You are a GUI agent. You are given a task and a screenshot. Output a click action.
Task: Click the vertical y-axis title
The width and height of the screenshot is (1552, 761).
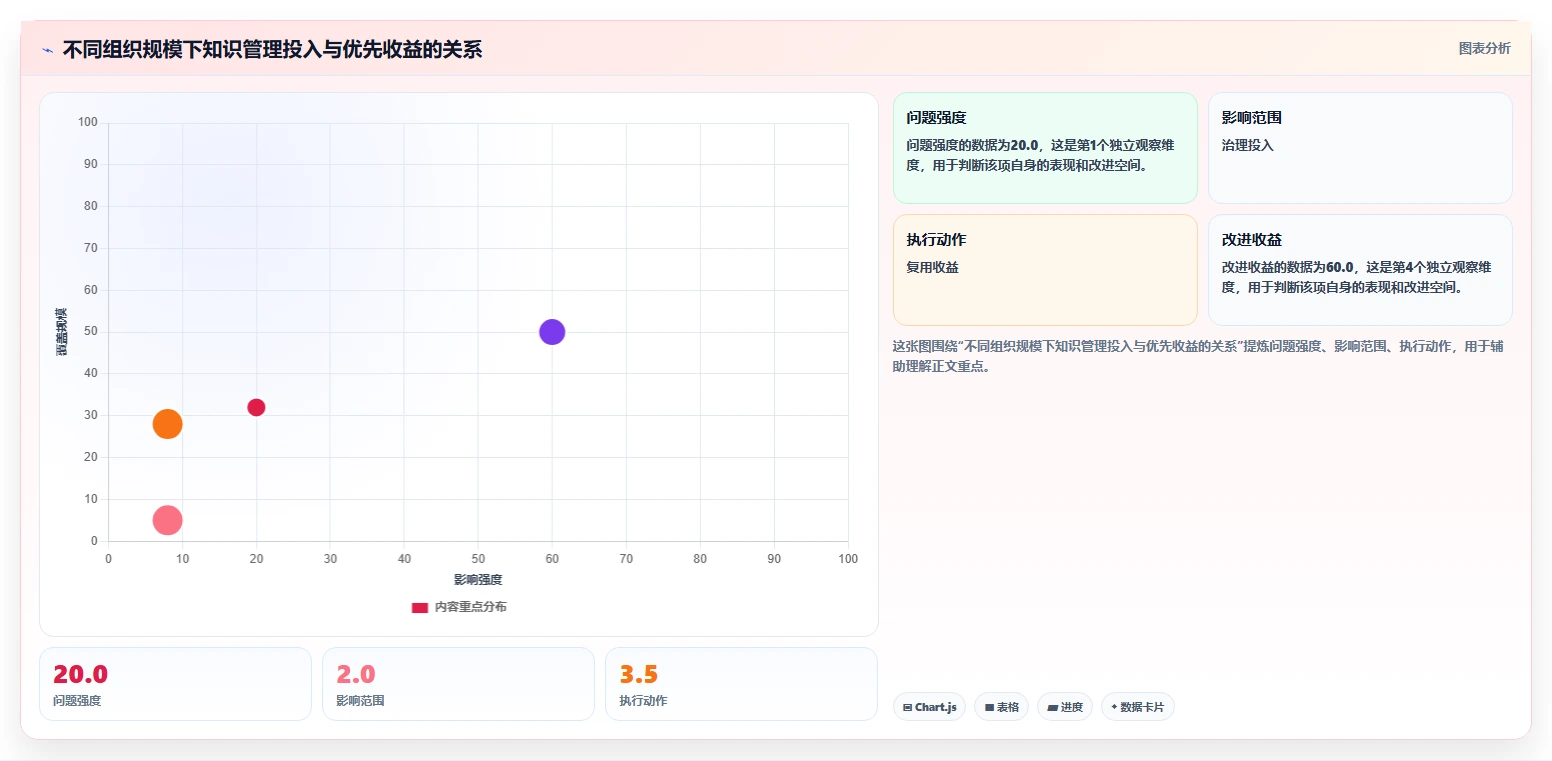[61, 332]
